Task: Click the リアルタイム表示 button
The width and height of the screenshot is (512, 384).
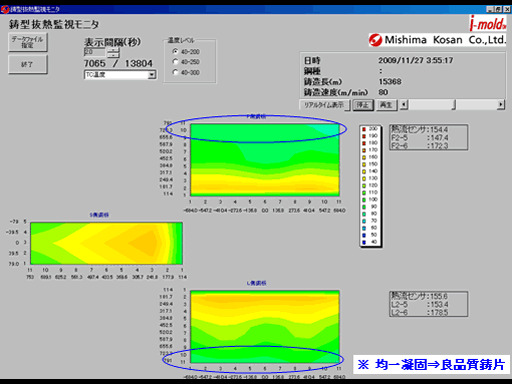Action: (324, 105)
